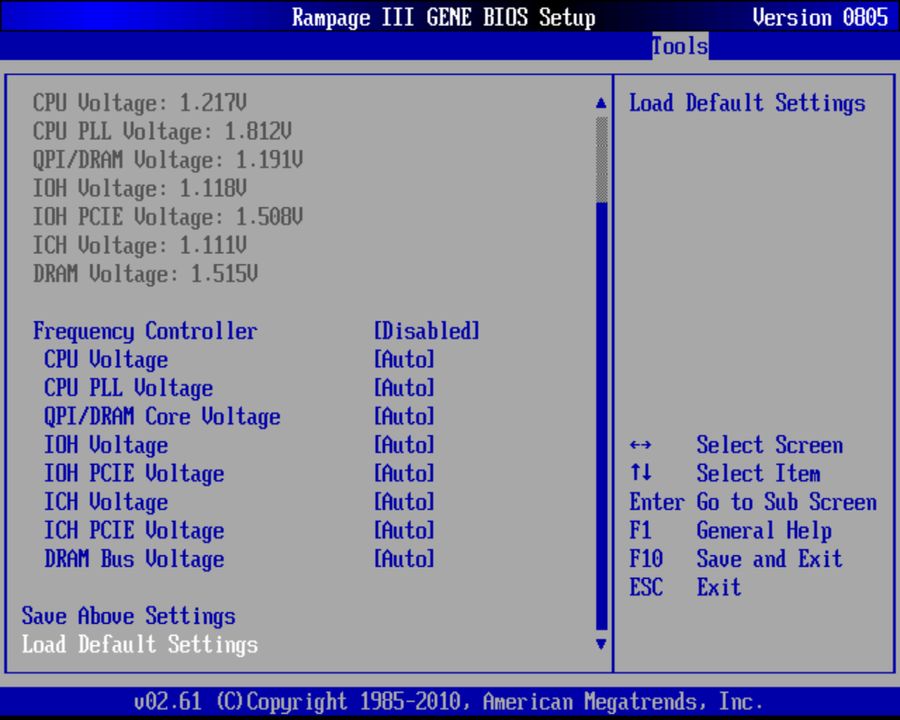Image resolution: width=900 pixels, height=720 pixels.
Task: Click the DRAM Bus Voltage label
Action: [x=134, y=559]
